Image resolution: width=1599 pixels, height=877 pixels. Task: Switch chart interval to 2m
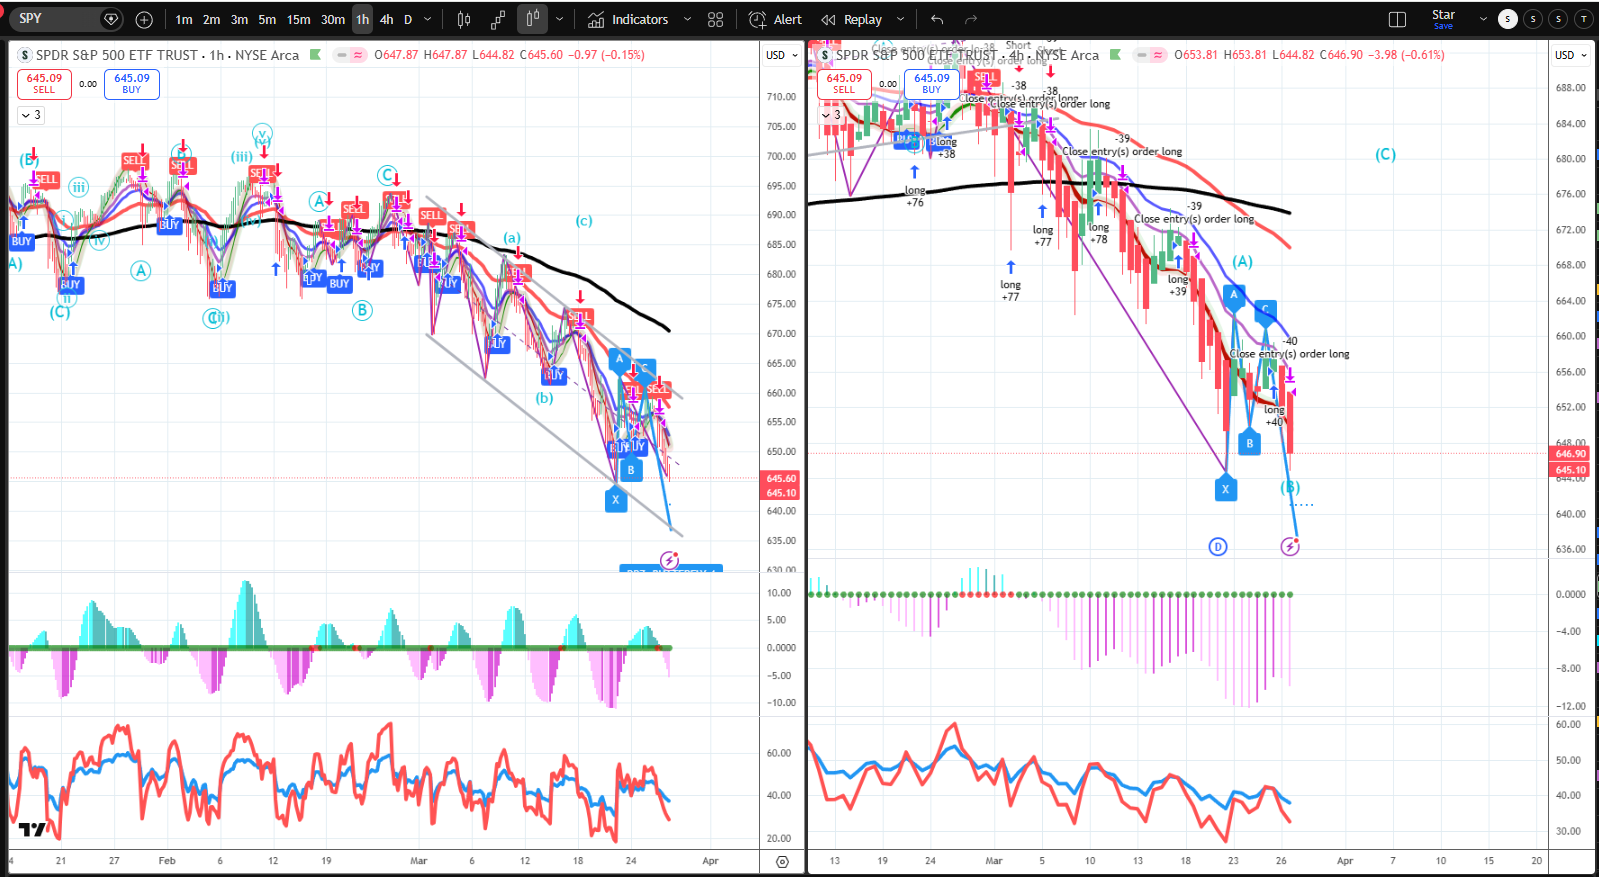[x=211, y=19]
